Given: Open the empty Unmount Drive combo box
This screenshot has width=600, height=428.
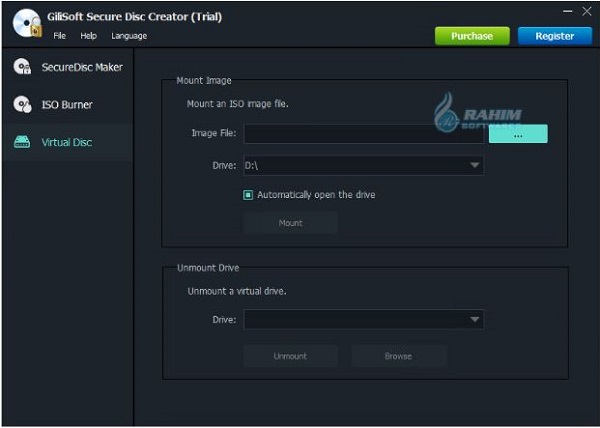Looking at the screenshot, I should (364, 319).
